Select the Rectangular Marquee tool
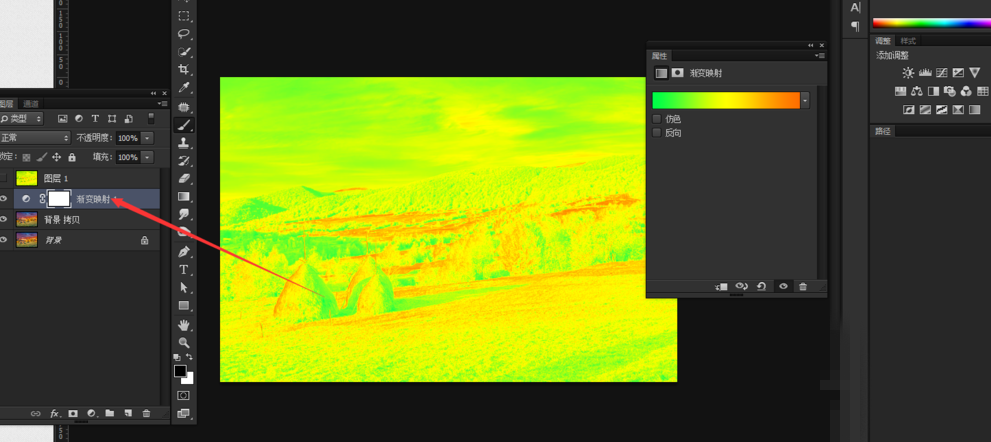Viewport: 991px width, 442px height. point(184,16)
